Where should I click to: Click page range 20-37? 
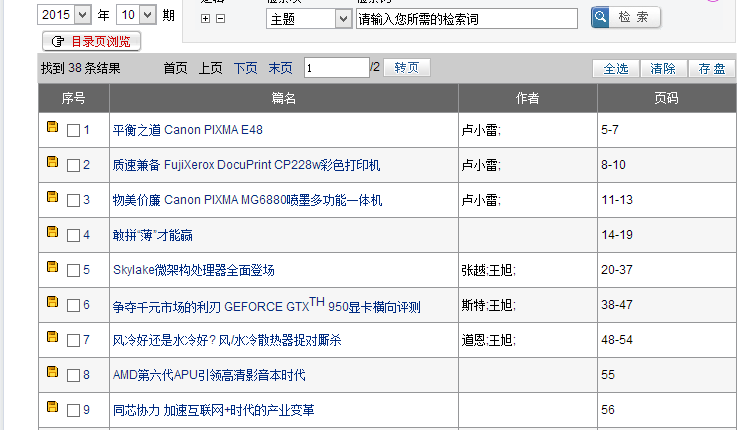point(617,270)
